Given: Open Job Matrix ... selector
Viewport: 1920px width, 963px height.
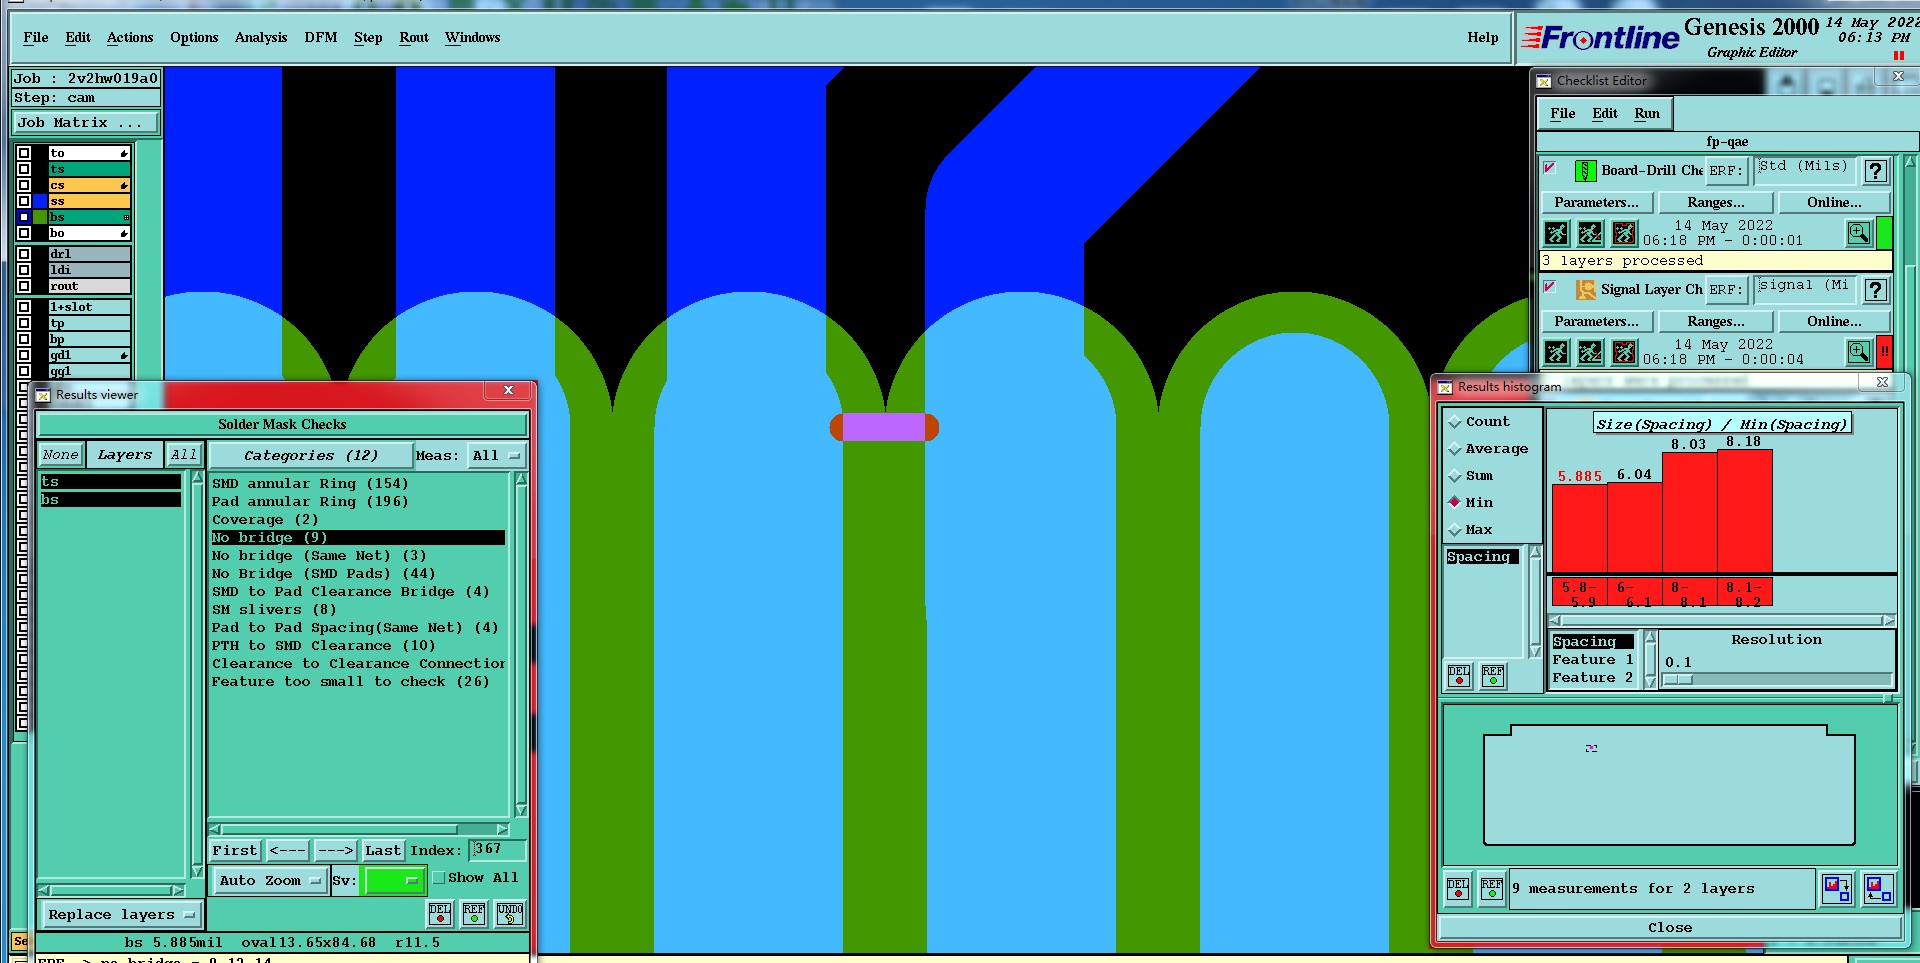Looking at the screenshot, I should coord(86,122).
